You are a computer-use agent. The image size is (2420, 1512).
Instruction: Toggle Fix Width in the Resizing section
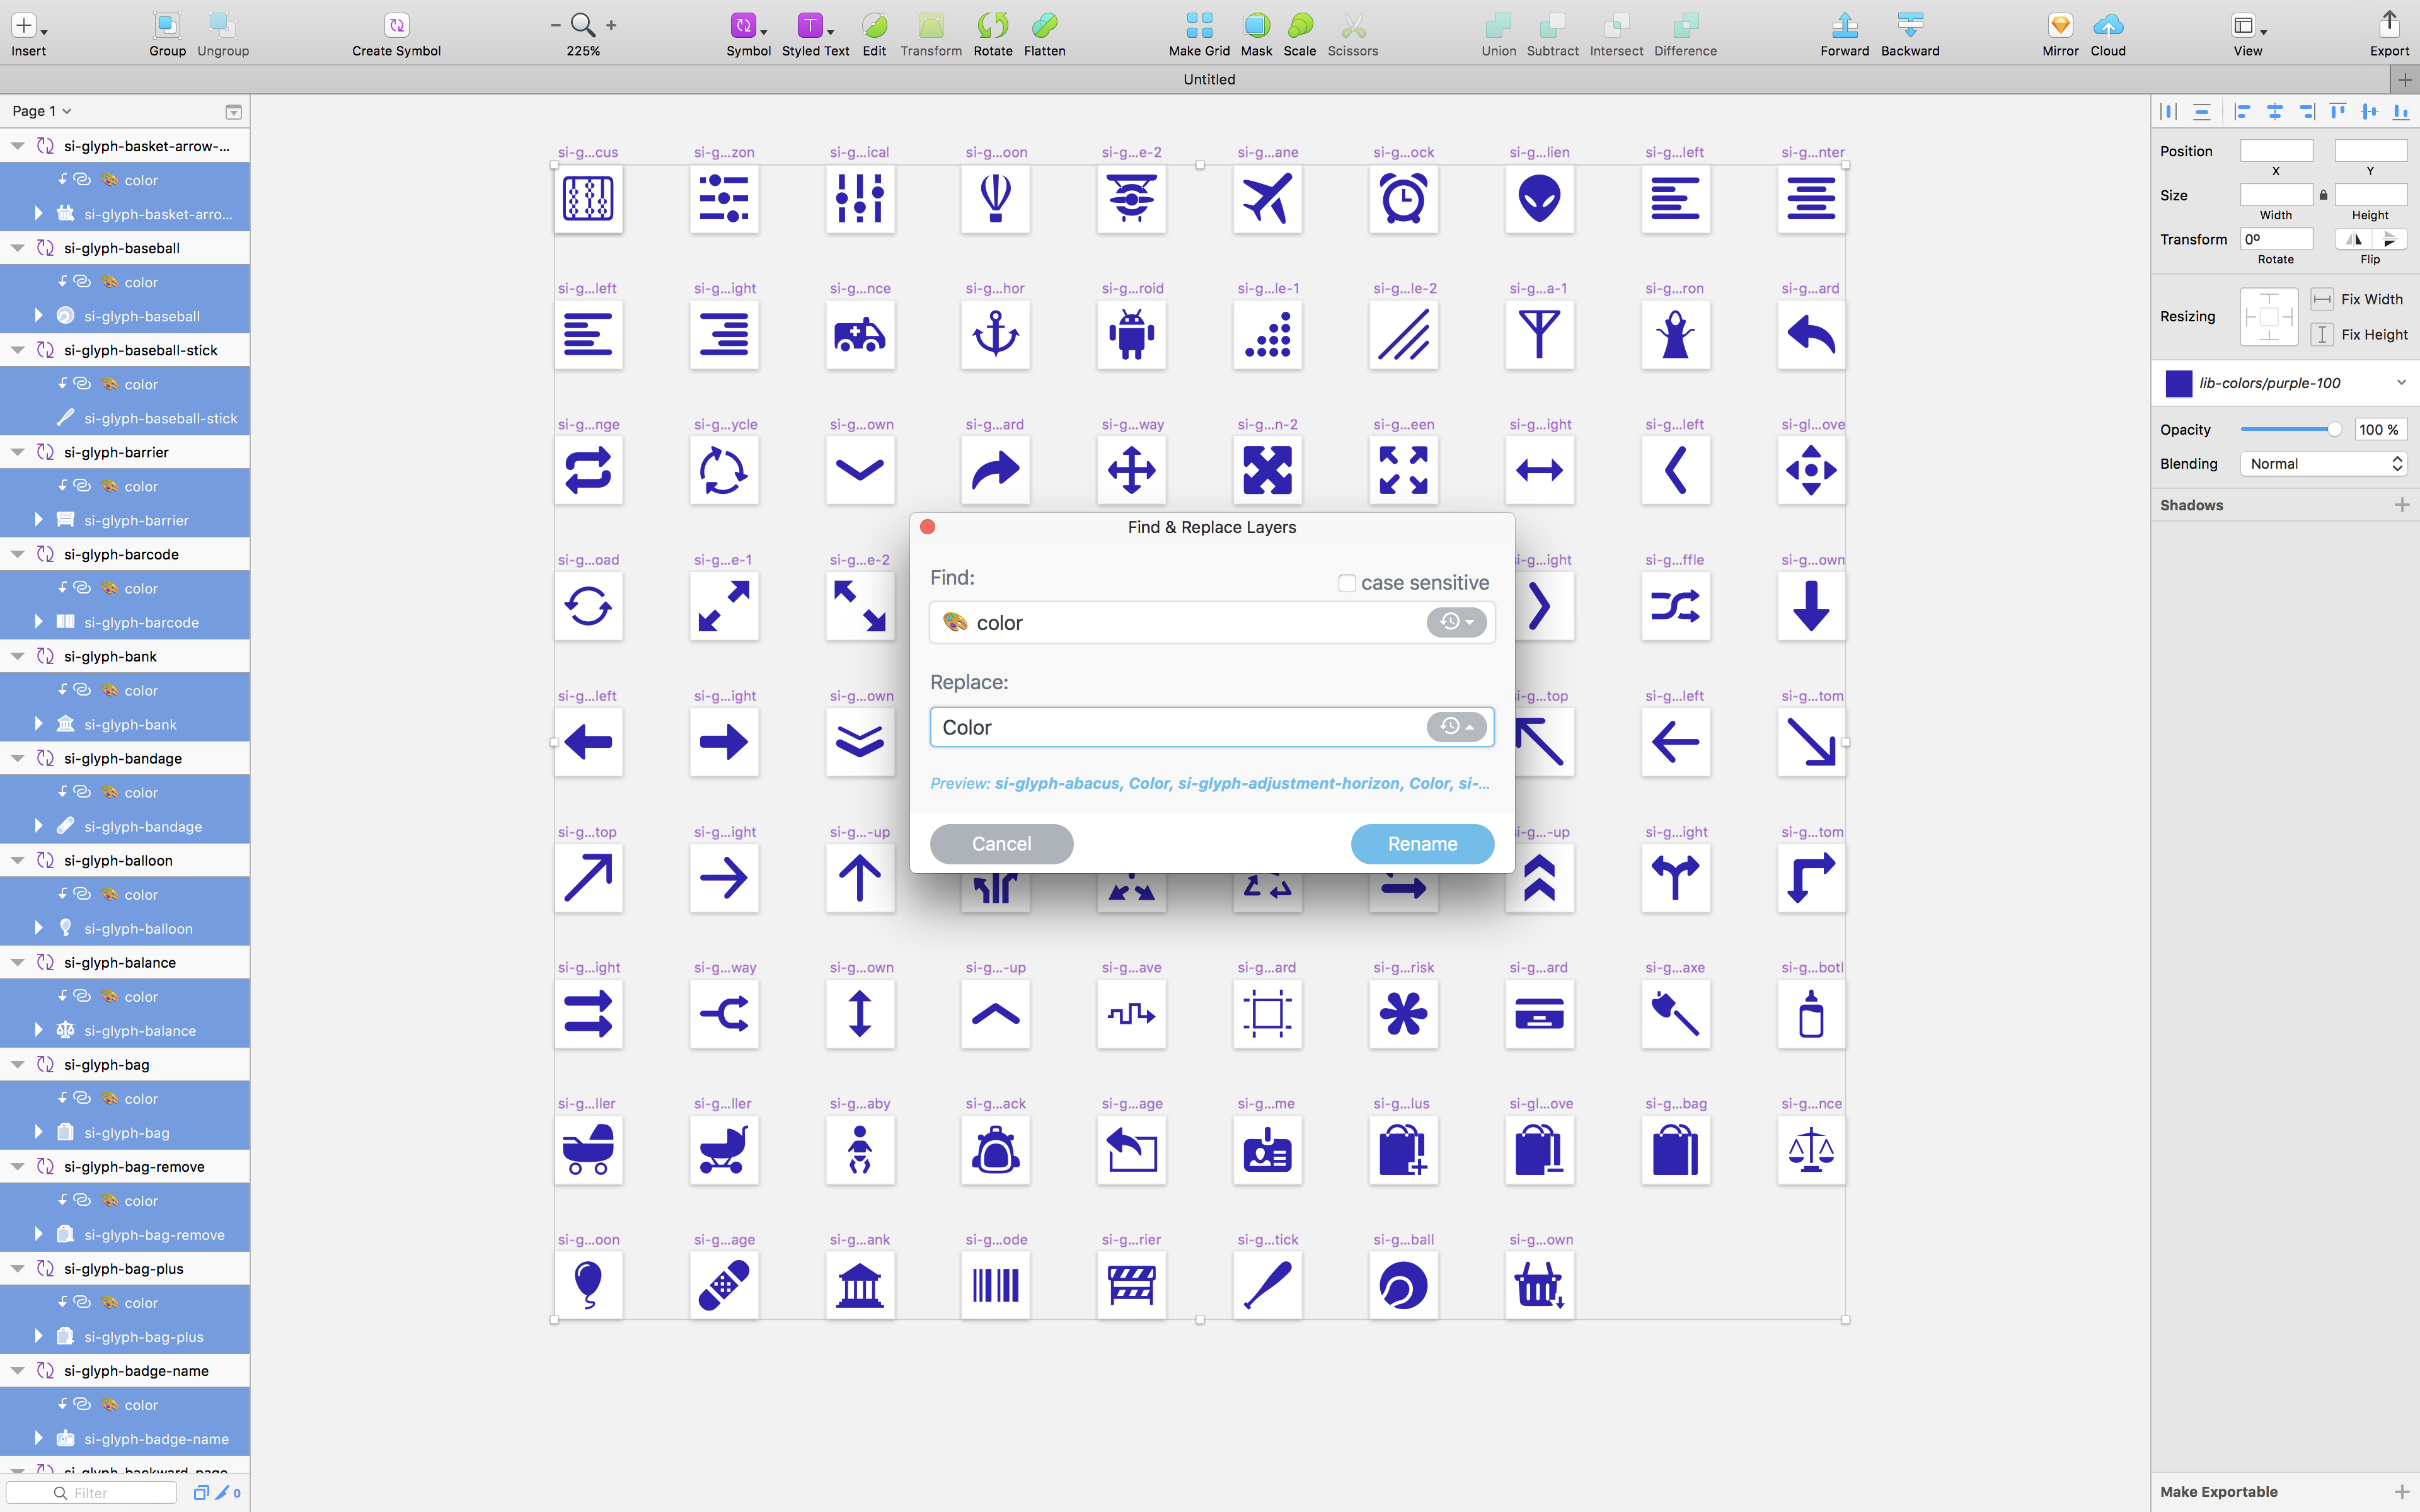(2322, 298)
